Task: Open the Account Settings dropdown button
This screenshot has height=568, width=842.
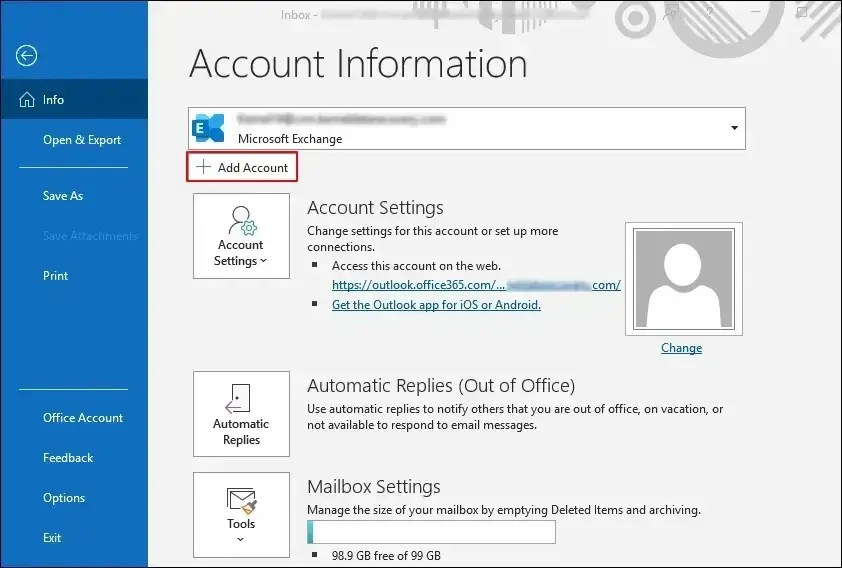Action: (x=241, y=236)
